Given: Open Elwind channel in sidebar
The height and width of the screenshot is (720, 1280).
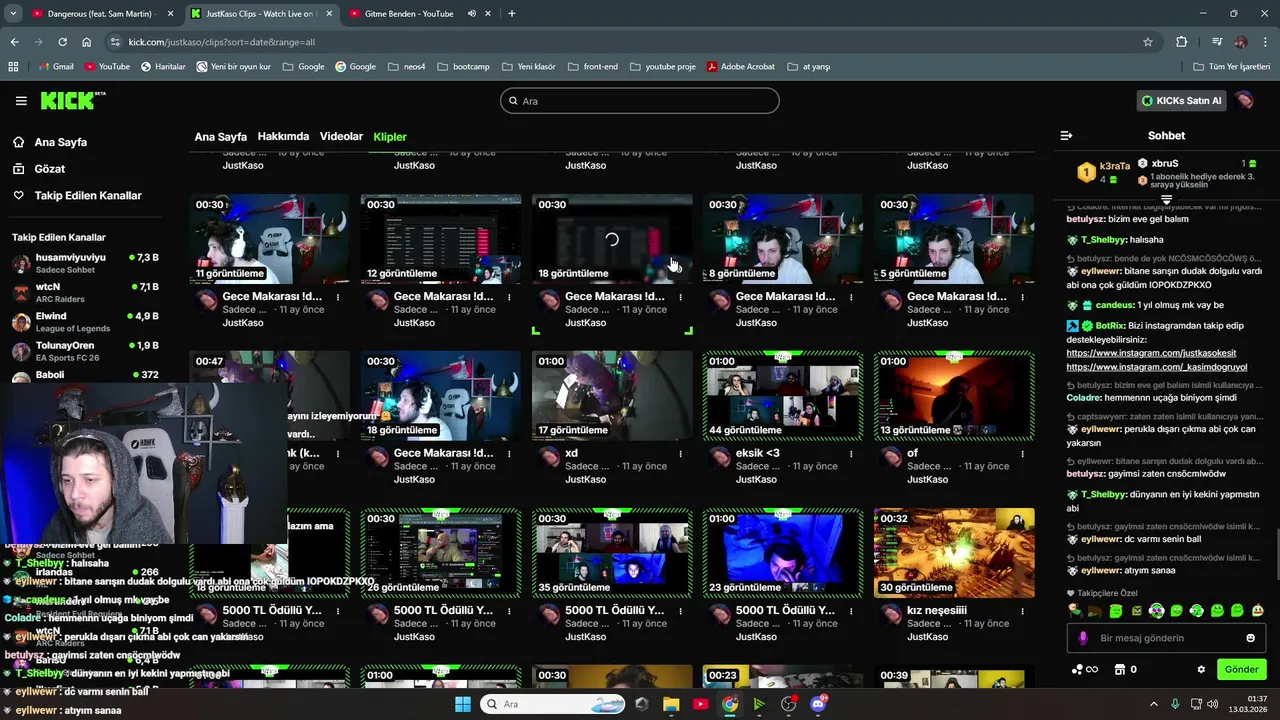Looking at the screenshot, I should click(85, 322).
